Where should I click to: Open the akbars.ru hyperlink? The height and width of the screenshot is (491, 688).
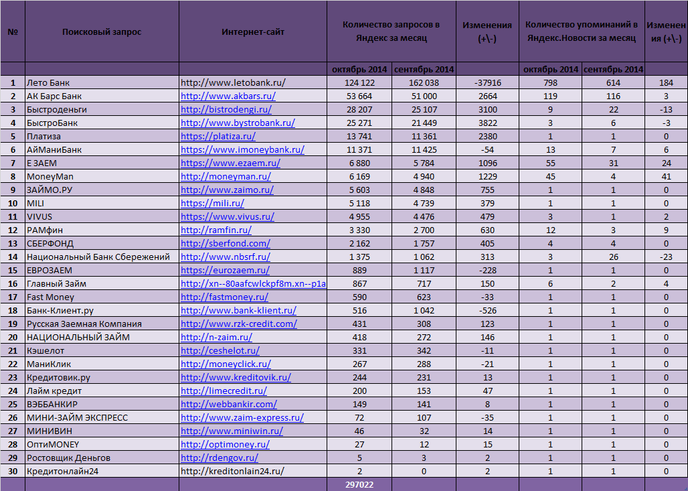click(228, 96)
